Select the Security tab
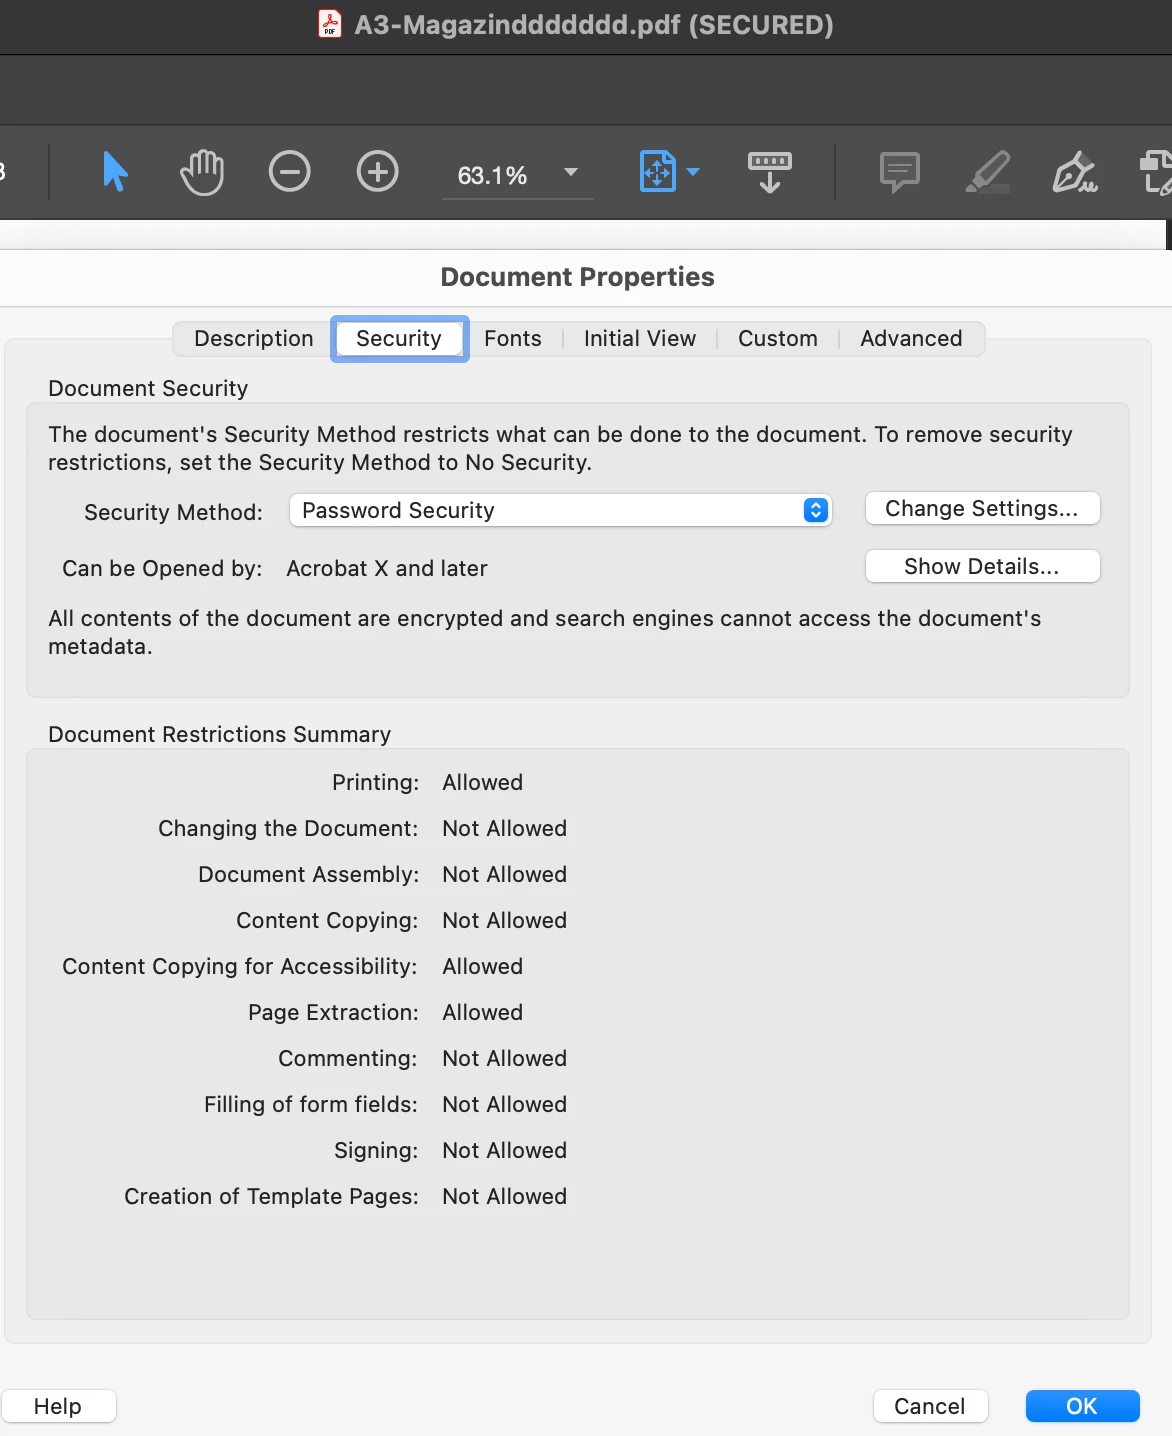1172x1436 pixels. click(x=399, y=339)
